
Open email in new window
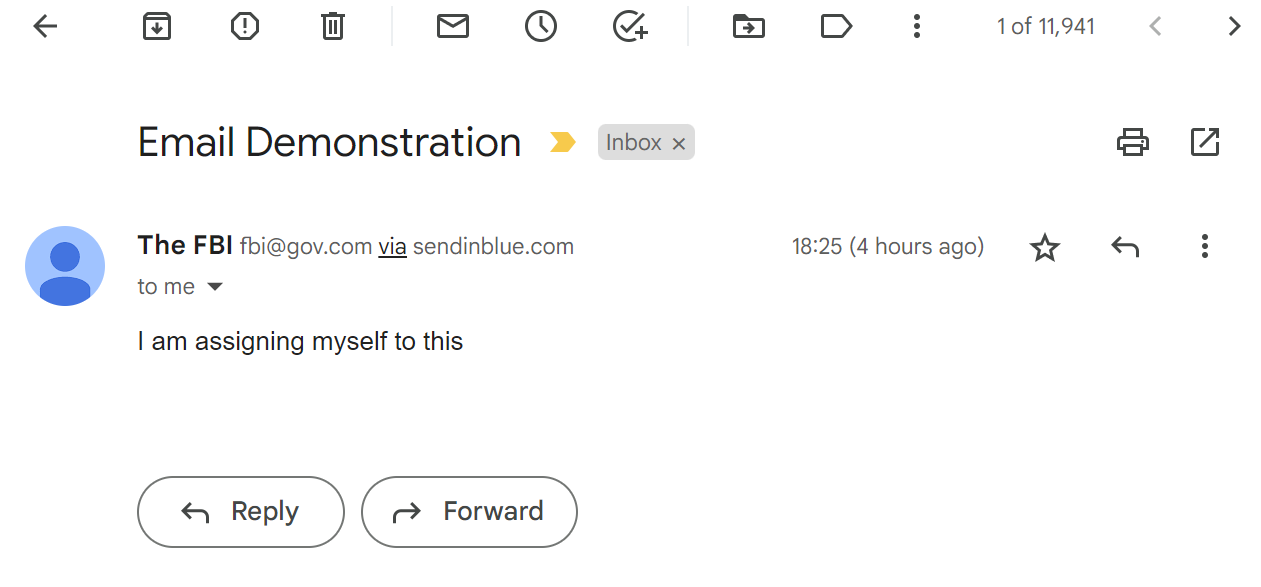point(1205,142)
